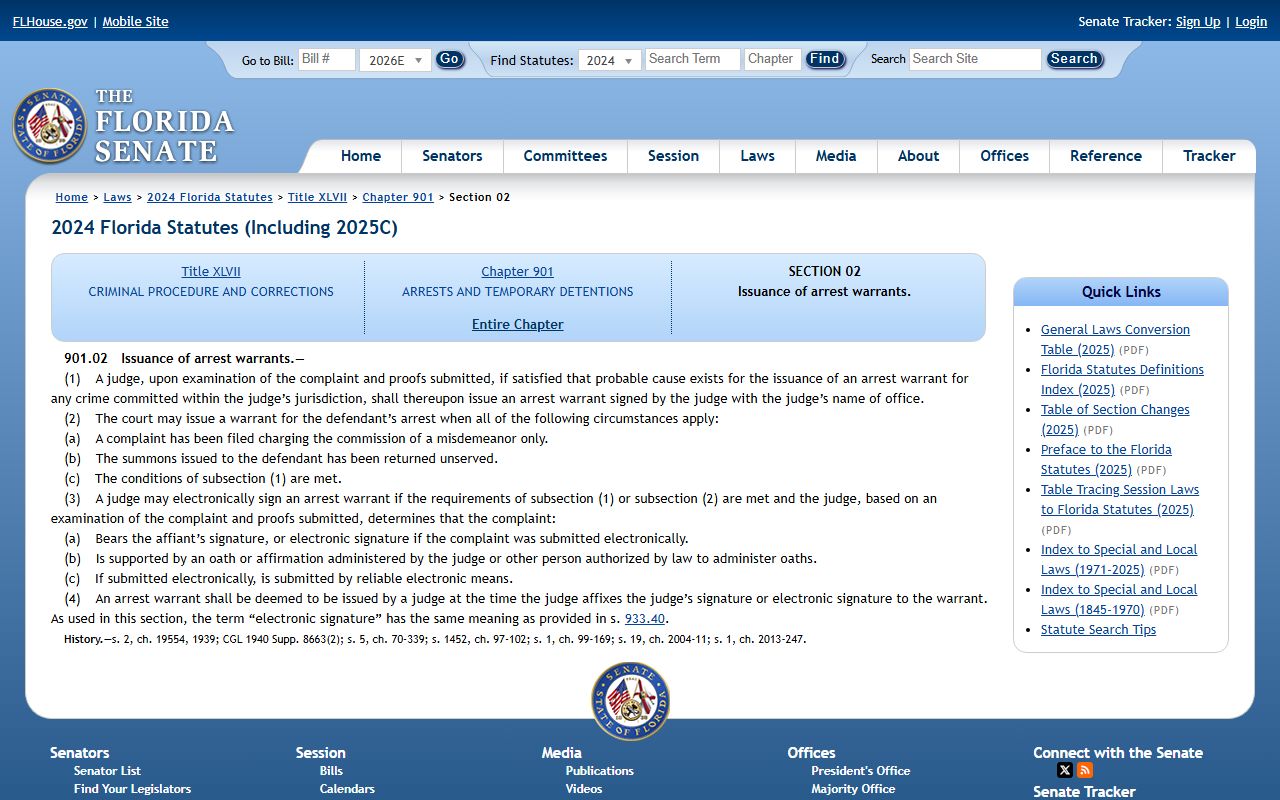Click the Senate Tracker Sign Up link
The height and width of the screenshot is (800, 1280).
point(1198,21)
